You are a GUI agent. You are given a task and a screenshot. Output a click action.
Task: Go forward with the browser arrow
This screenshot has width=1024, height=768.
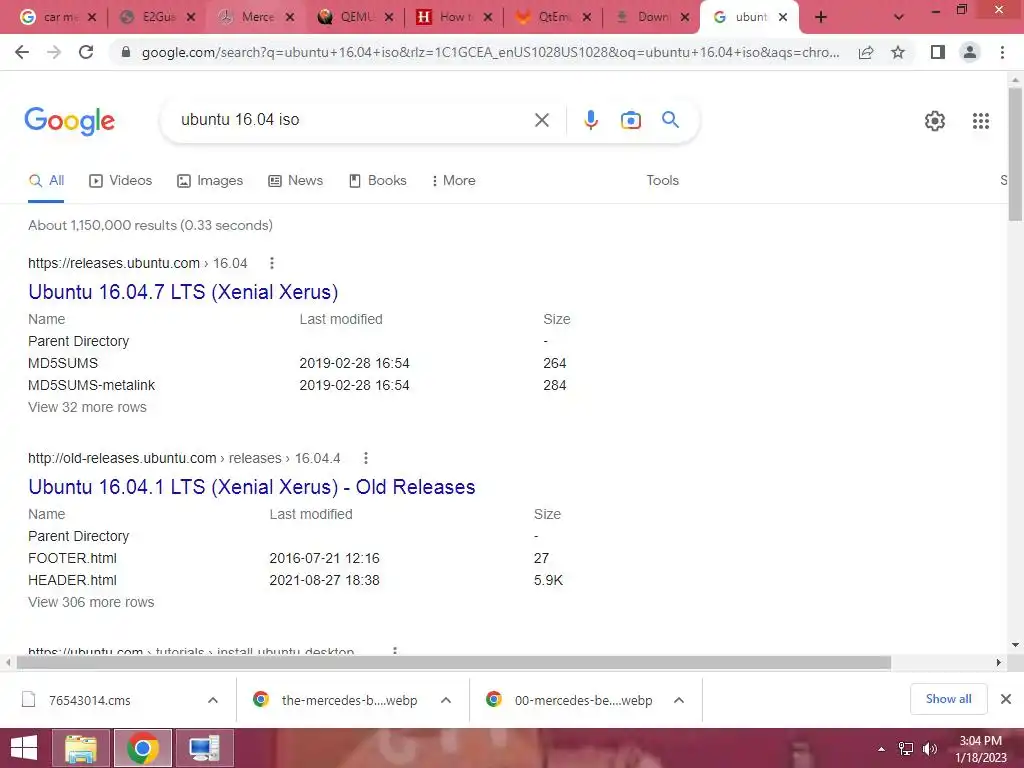coord(54,52)
